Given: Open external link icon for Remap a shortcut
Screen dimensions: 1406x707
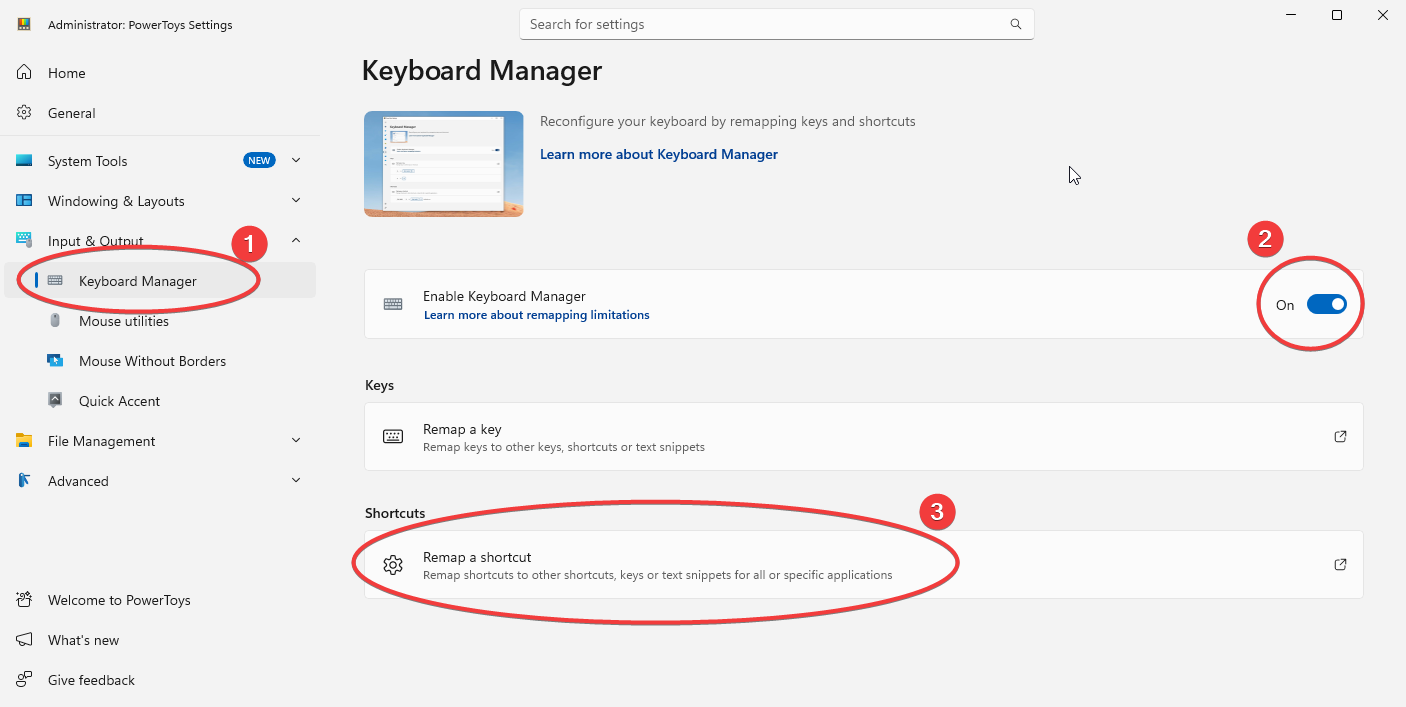Looking at the screenshot, I should [x=1340, y=565].
